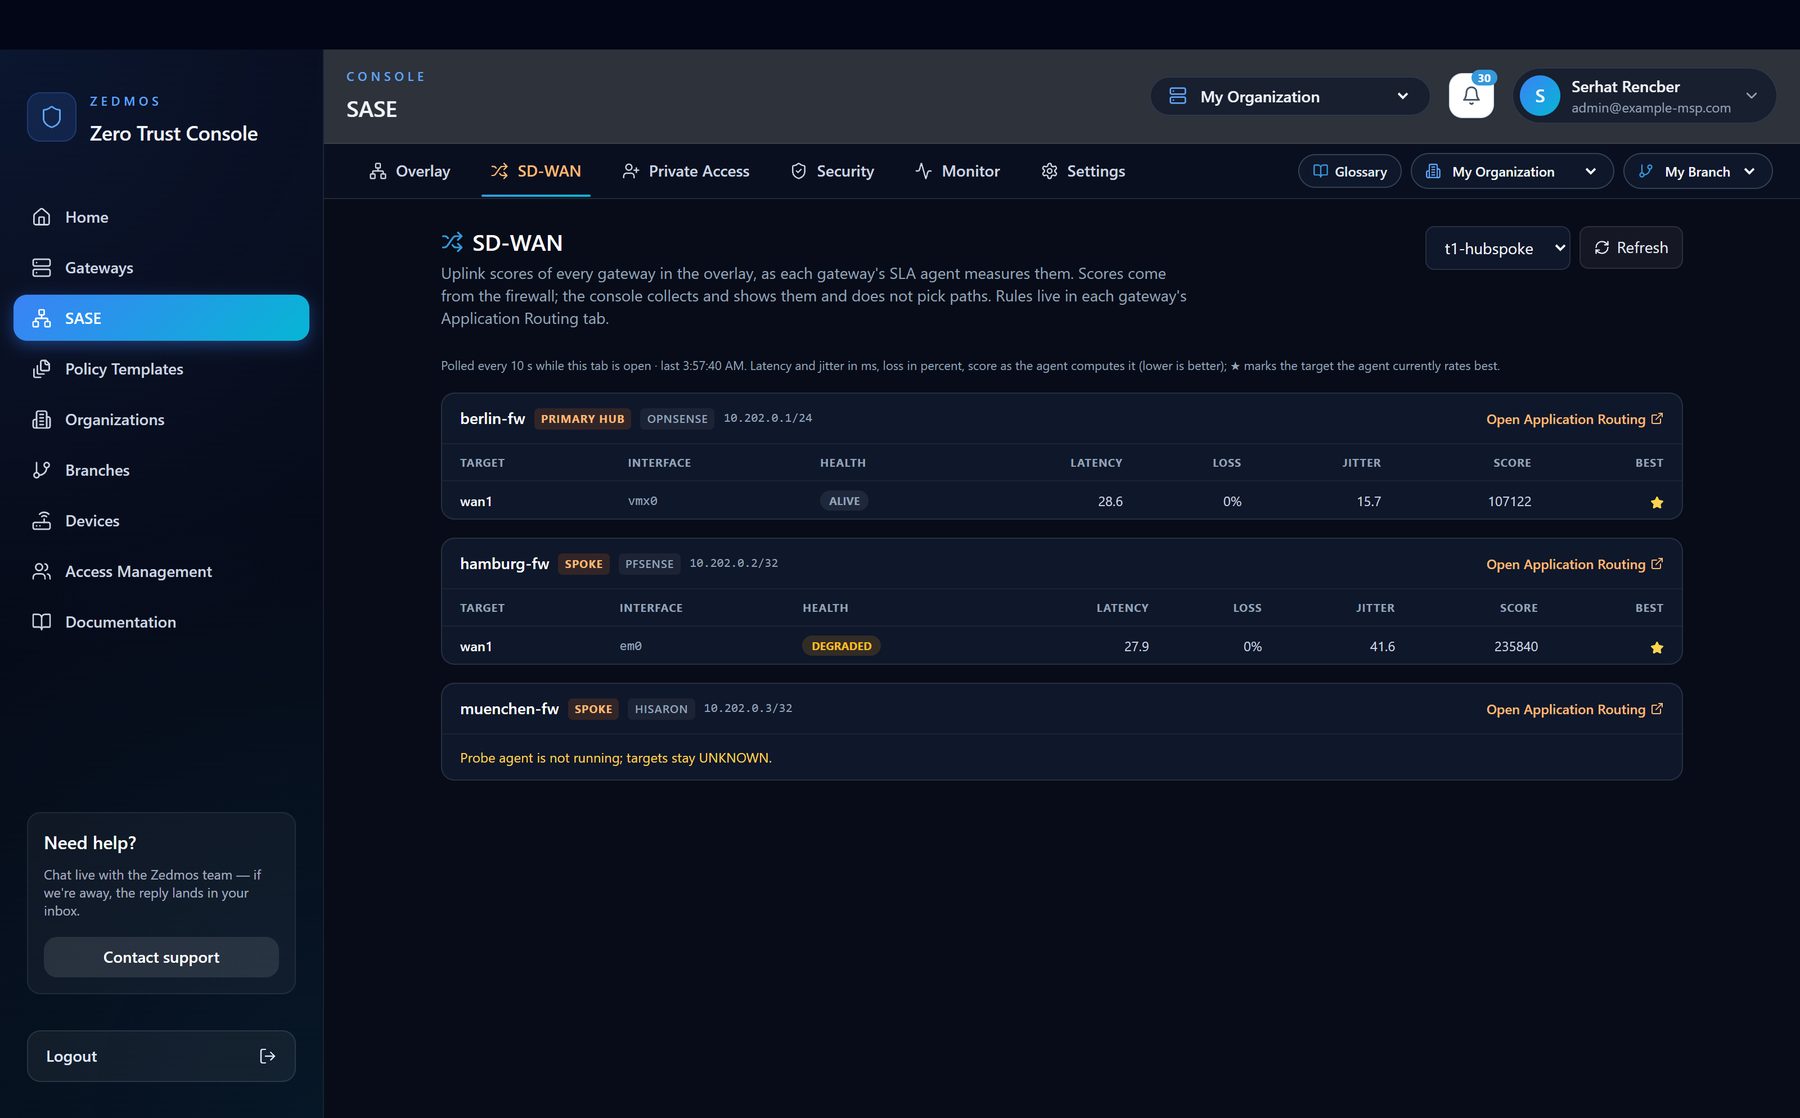Click the server icon in organization selector

(1178, 96)
